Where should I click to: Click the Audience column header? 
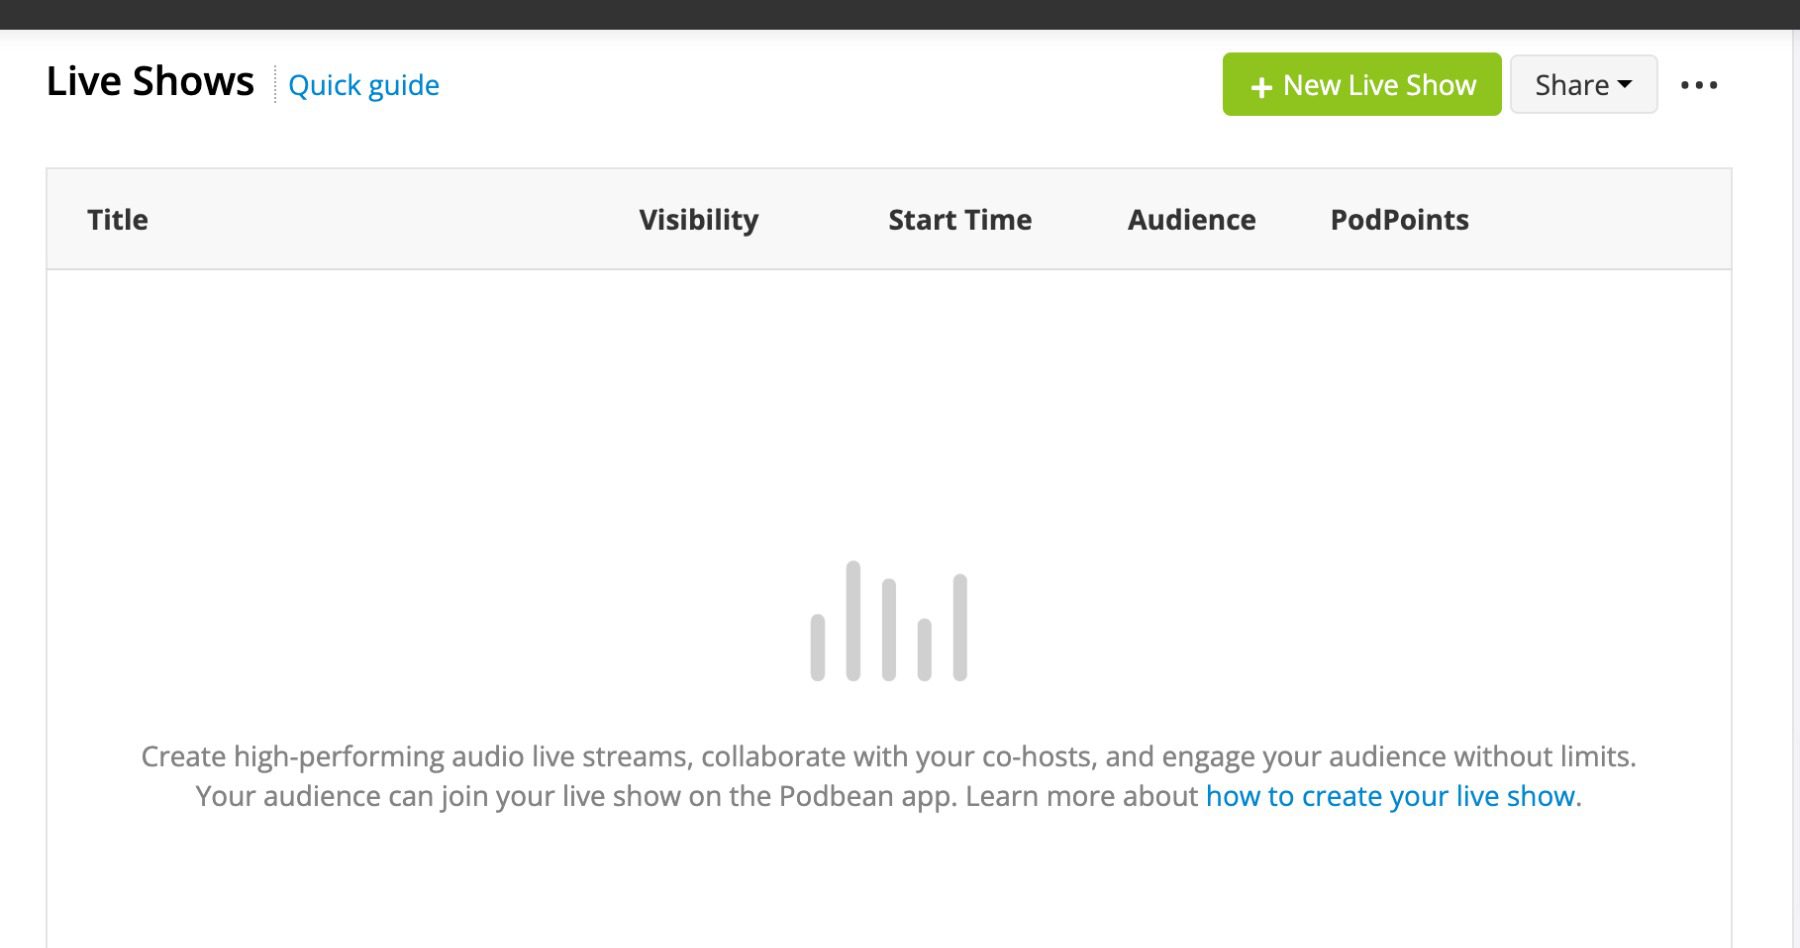(1191, 219)
